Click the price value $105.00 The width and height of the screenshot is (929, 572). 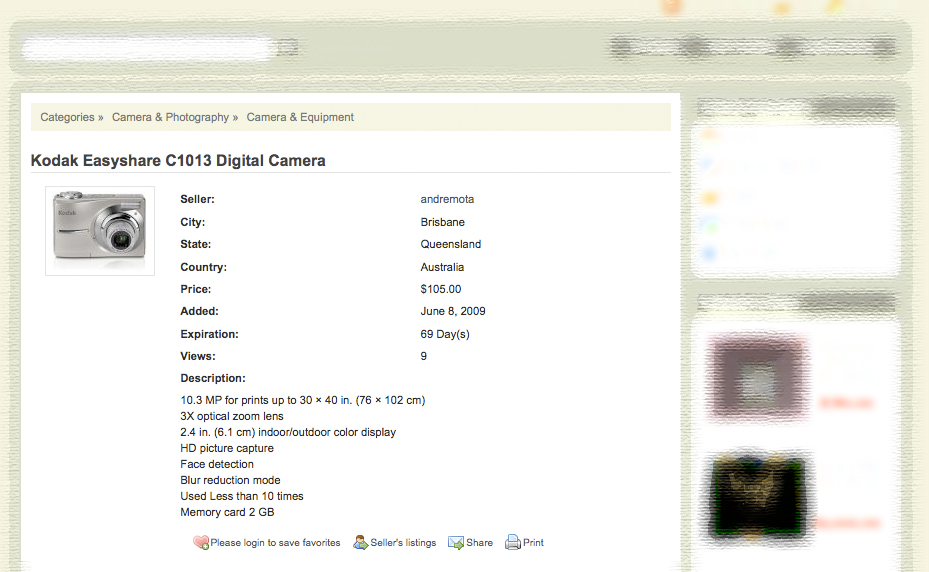441,289
